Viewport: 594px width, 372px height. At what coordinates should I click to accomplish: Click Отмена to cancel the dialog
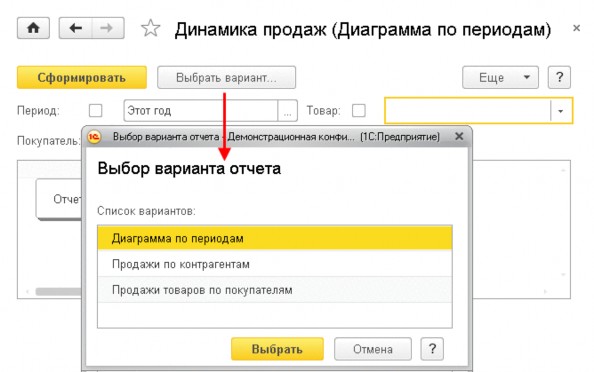[373, 349]
